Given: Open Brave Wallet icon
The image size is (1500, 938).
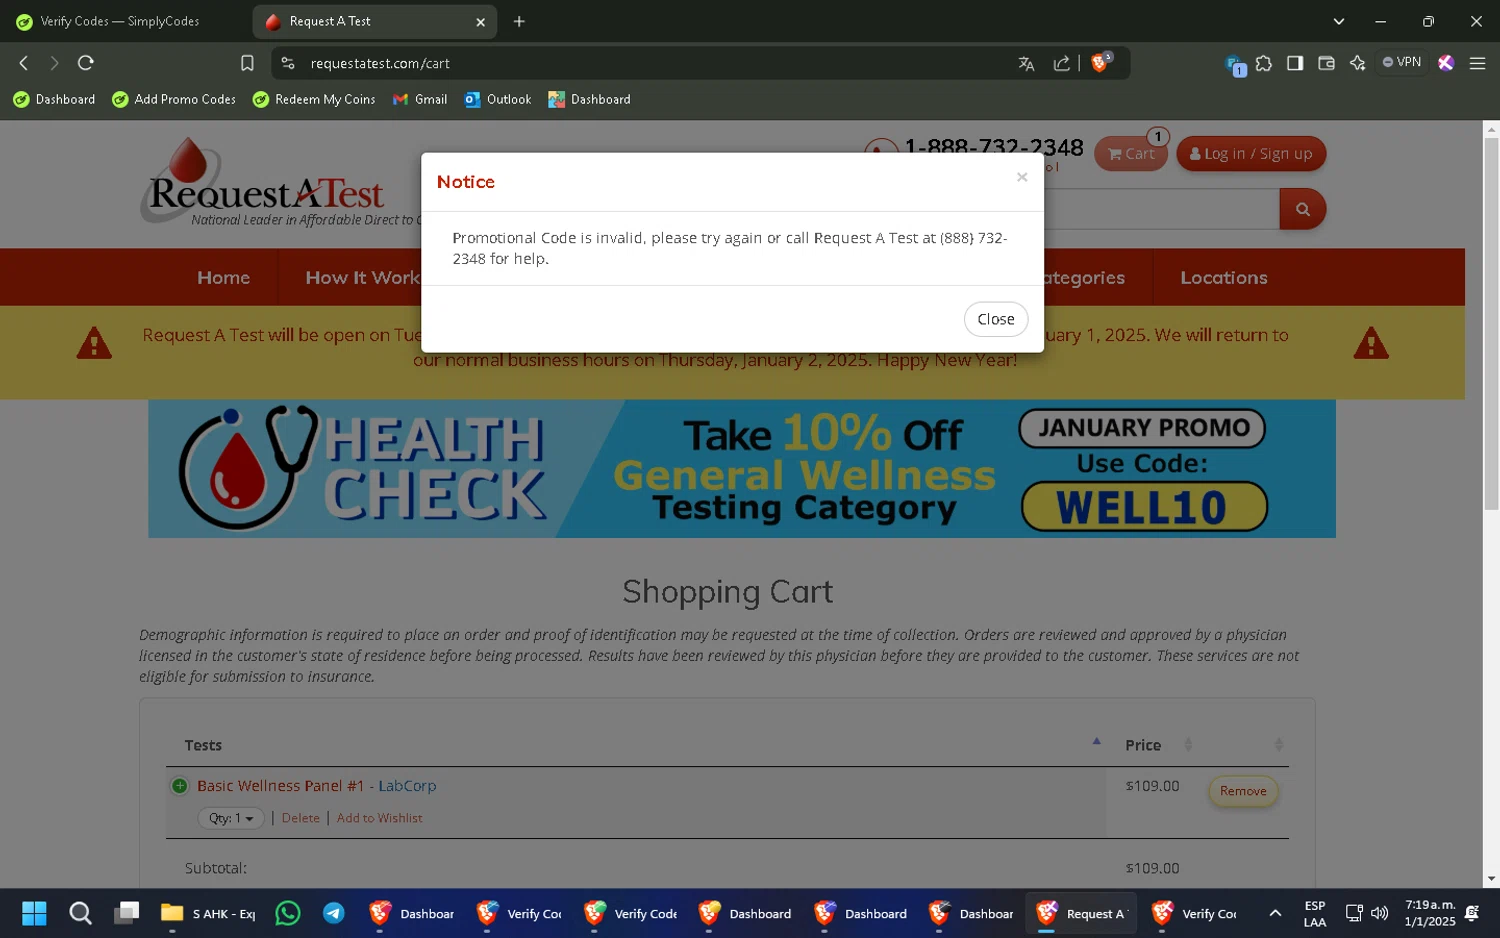Looking at the screenshot, I should (x=1326, y=63).
